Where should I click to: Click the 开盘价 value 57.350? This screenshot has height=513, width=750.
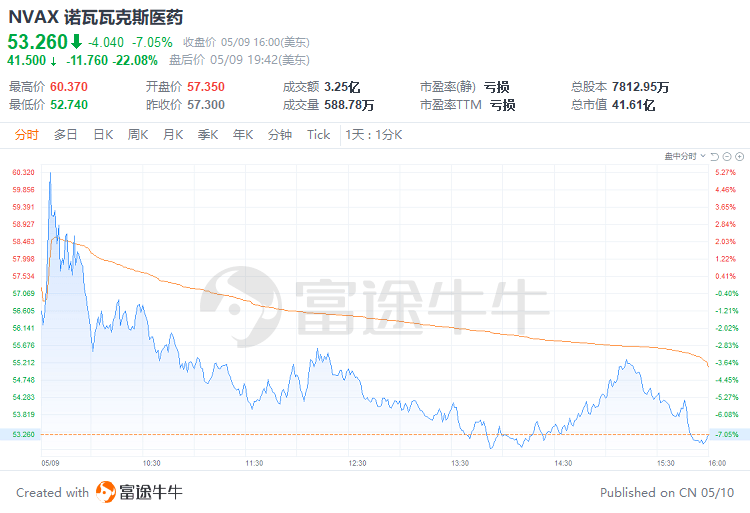(x=206, y=87)
